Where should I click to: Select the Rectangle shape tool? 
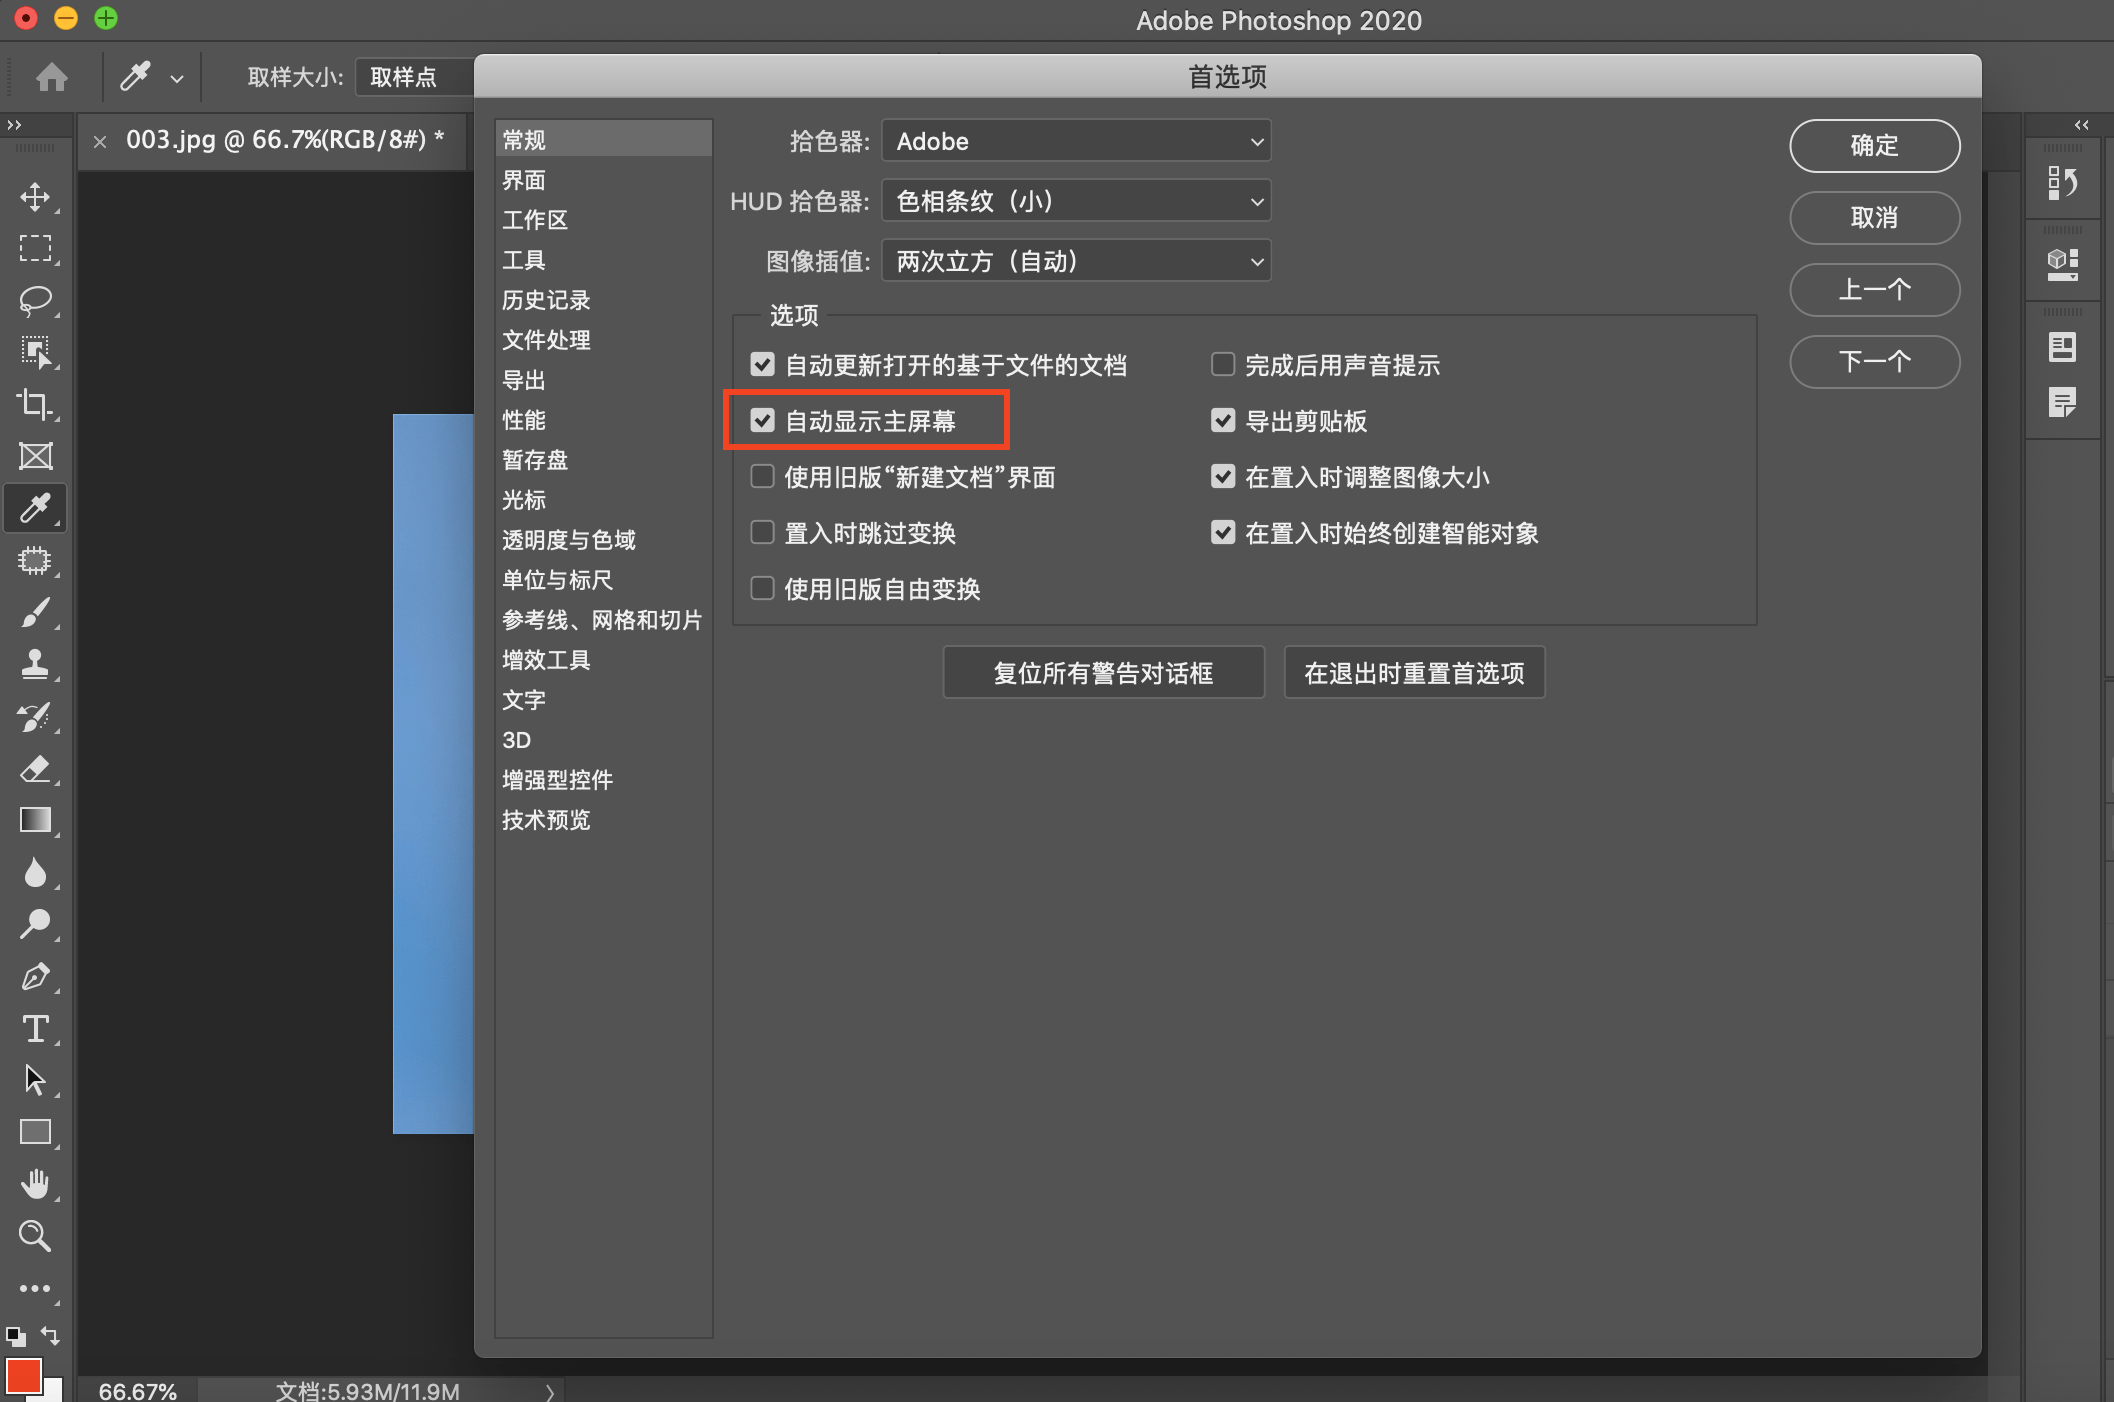coord(35,1132)
